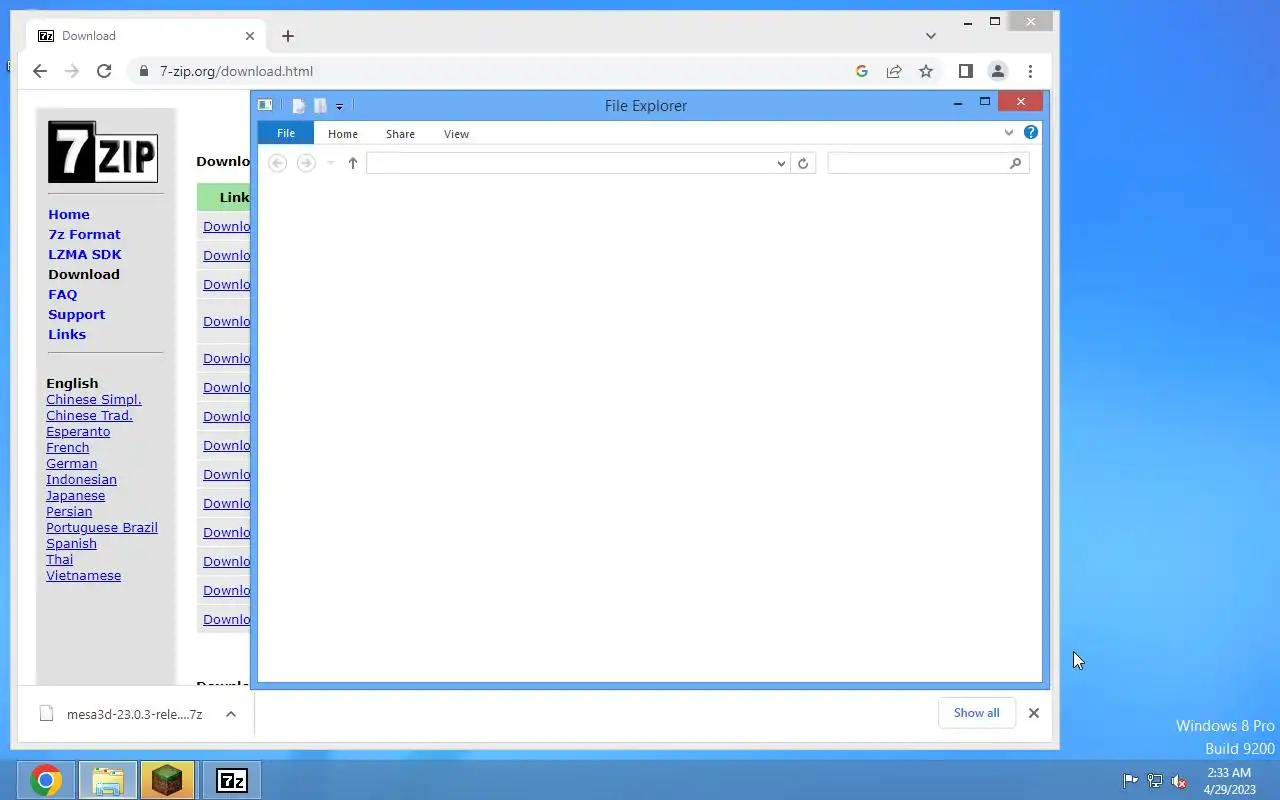Select the Download tab in Chrome

tap(146, 36)
